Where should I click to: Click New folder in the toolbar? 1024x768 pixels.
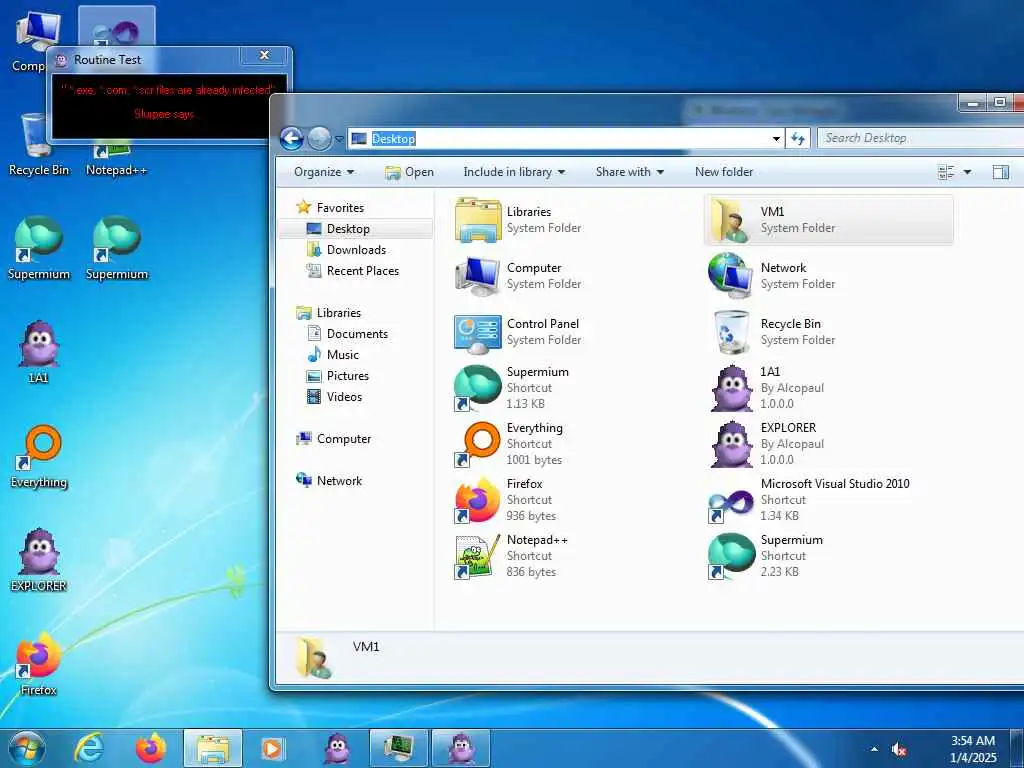point(724,172)
